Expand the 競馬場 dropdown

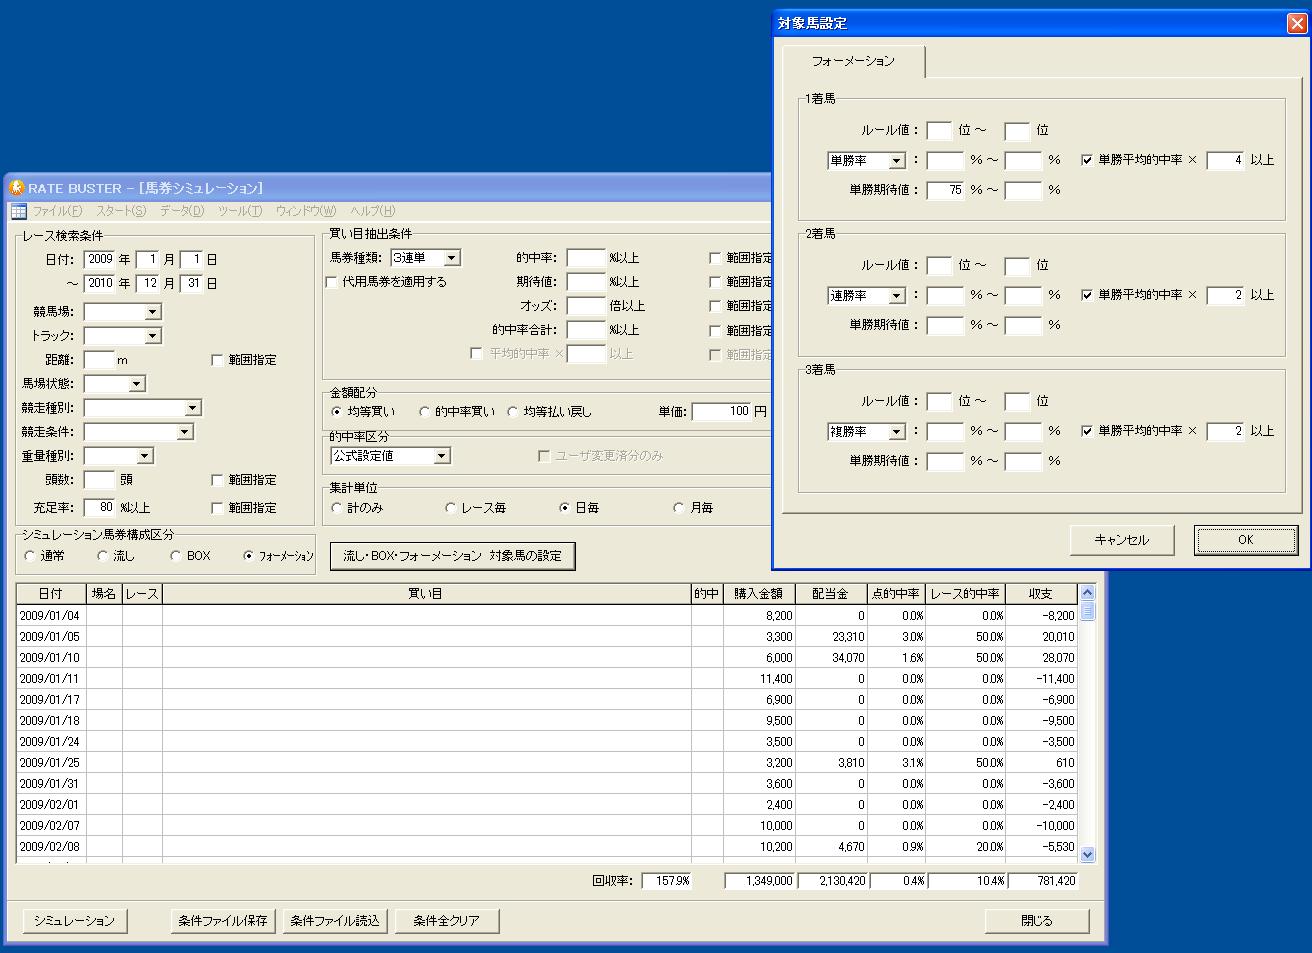tap(152, 312)
